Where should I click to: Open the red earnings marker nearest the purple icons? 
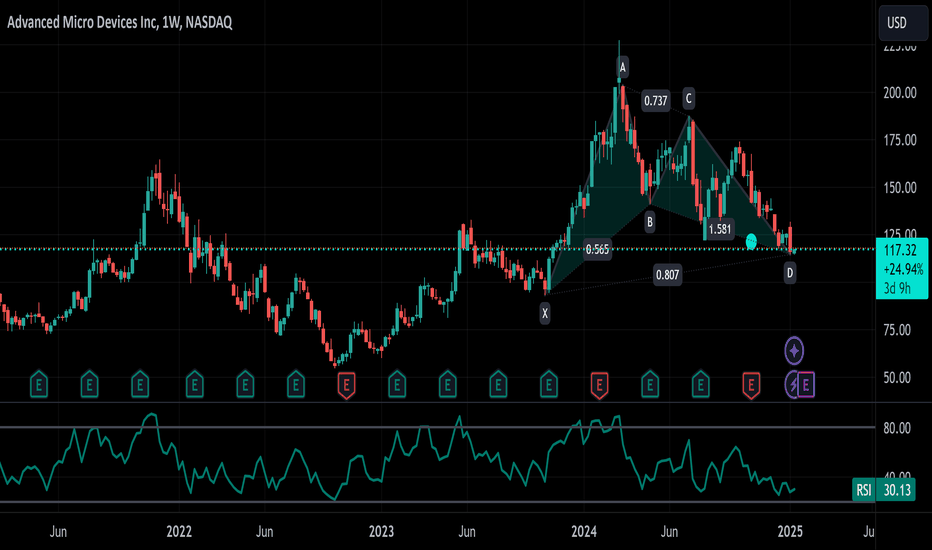[751, 385]
